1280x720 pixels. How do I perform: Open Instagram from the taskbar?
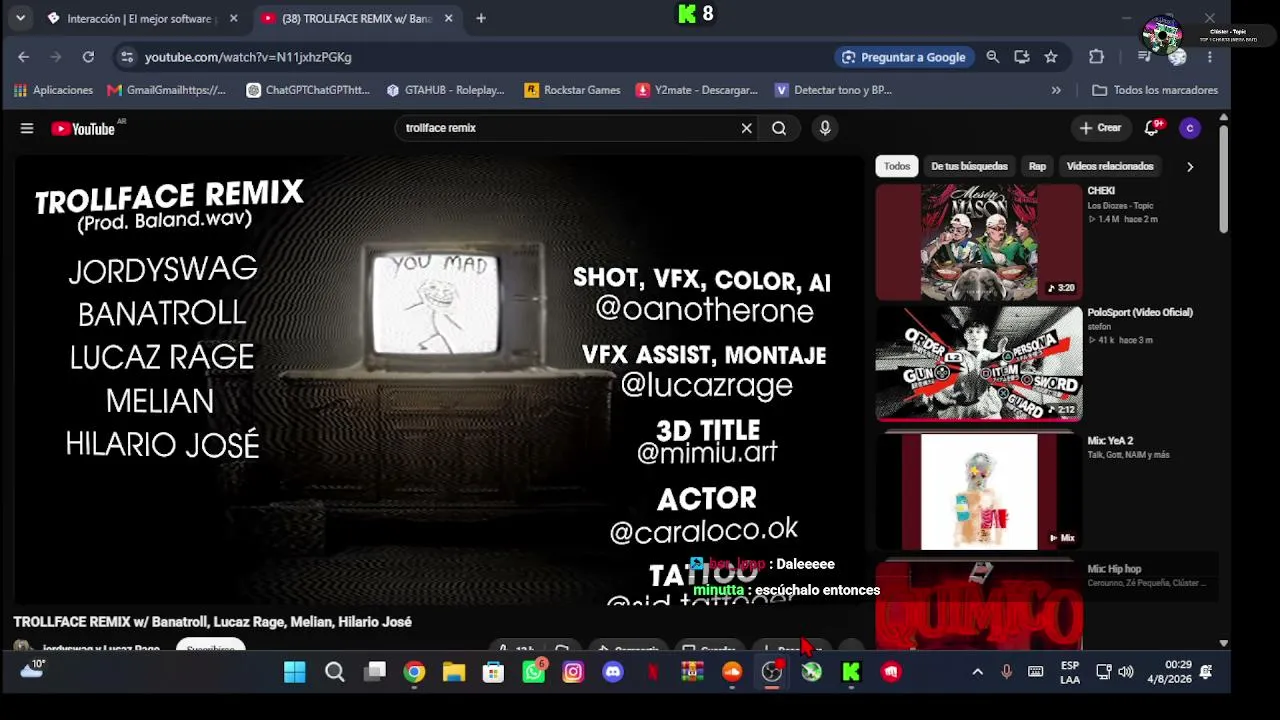click(573, 672)
